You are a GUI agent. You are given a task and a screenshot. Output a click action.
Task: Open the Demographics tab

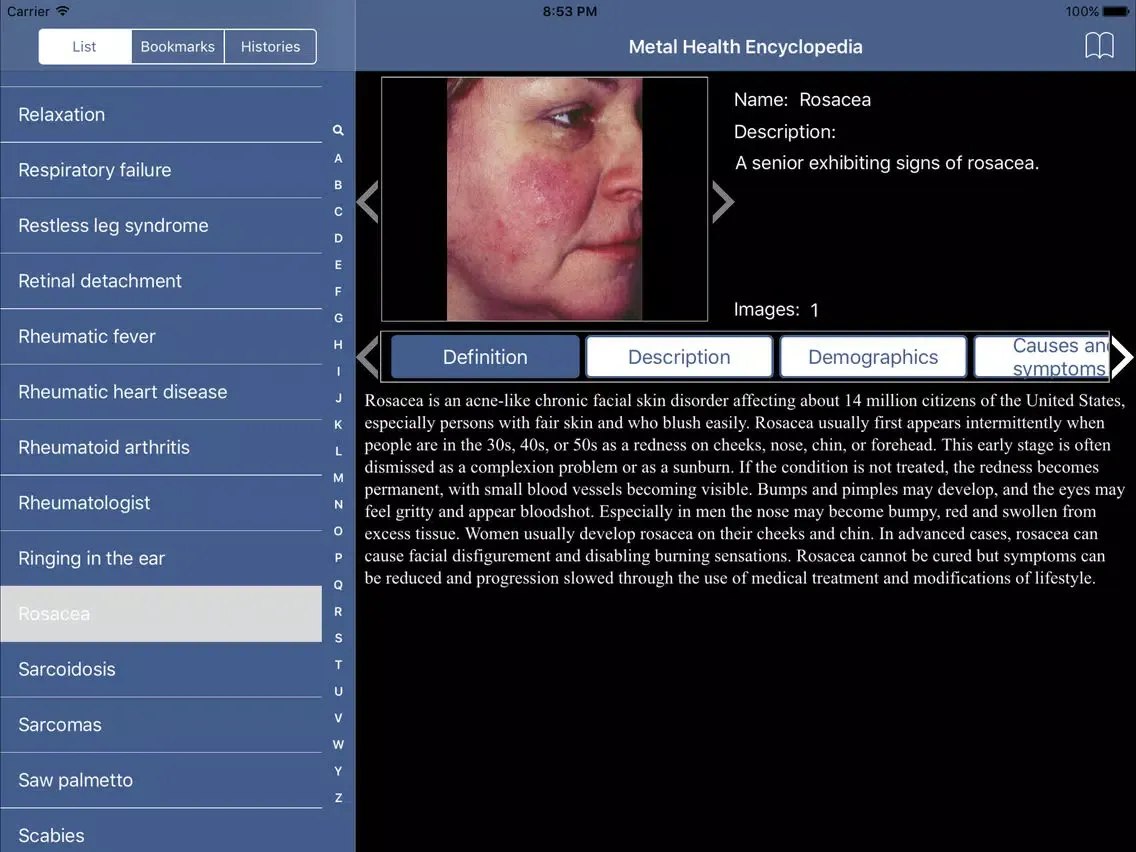pos(873,356)
